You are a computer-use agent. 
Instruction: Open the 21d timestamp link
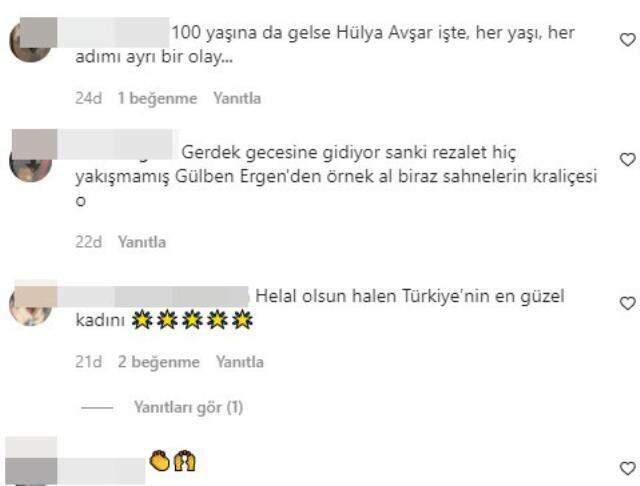[89, 362]
